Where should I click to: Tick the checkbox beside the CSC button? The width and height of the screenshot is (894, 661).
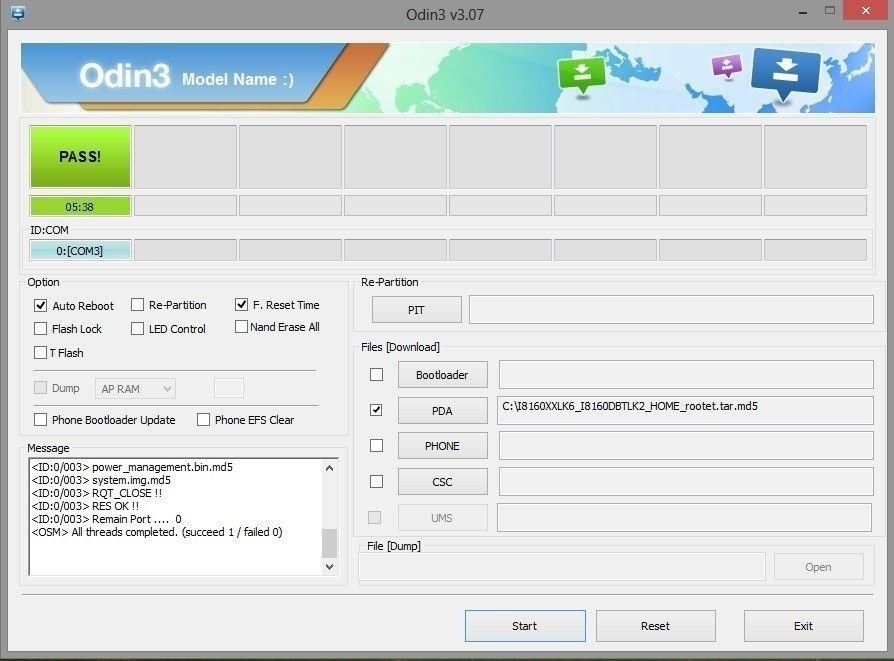pyautogui.click(x=376, y=482)
